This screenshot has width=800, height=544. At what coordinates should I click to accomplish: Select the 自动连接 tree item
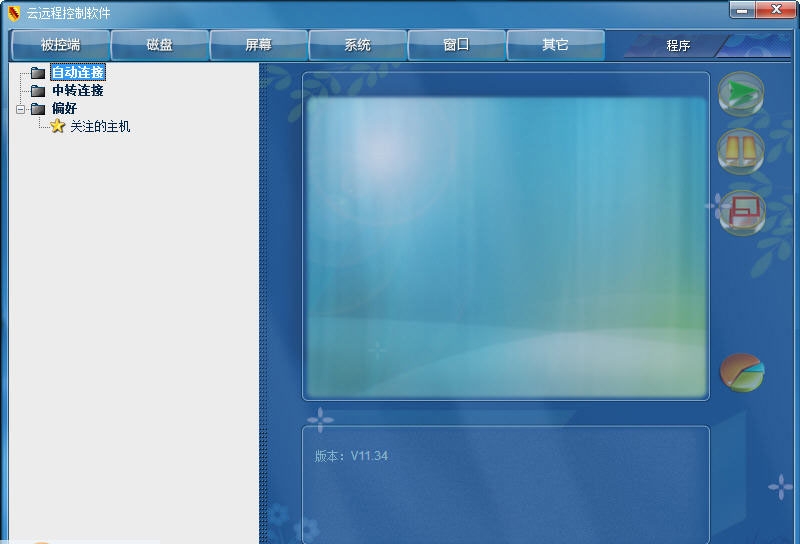click(x=78, y=72)
